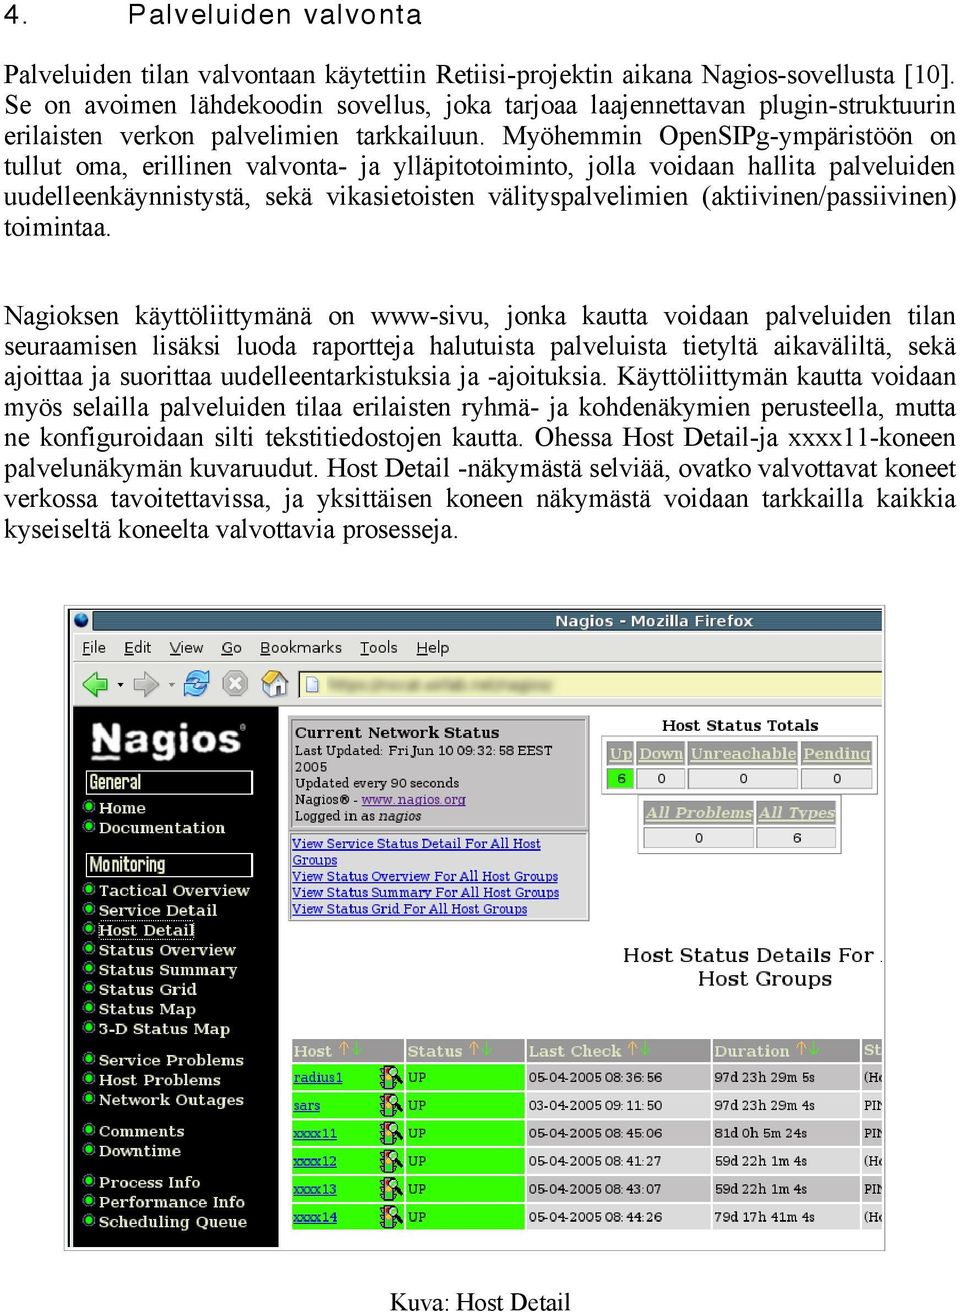This screenshot has height=1312, width=960.
Task: Open Tactical Overview in the sidebar
Action: [174, 890]
